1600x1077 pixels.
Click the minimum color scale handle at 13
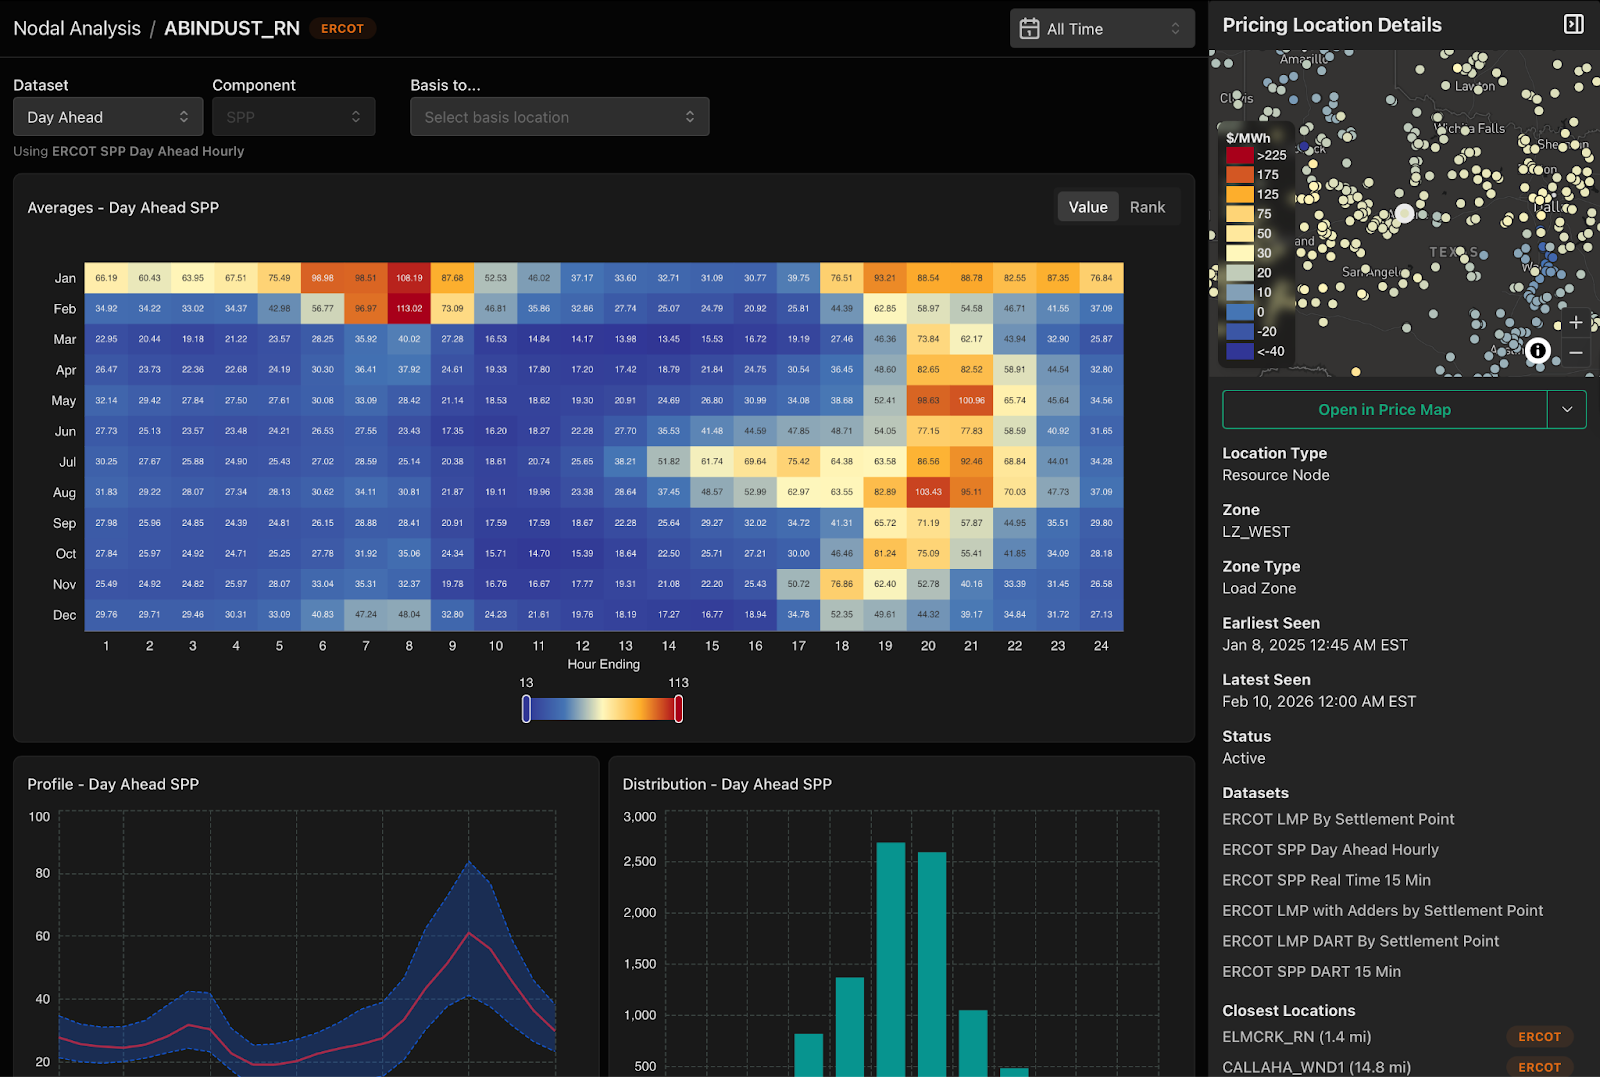point(526,709)
